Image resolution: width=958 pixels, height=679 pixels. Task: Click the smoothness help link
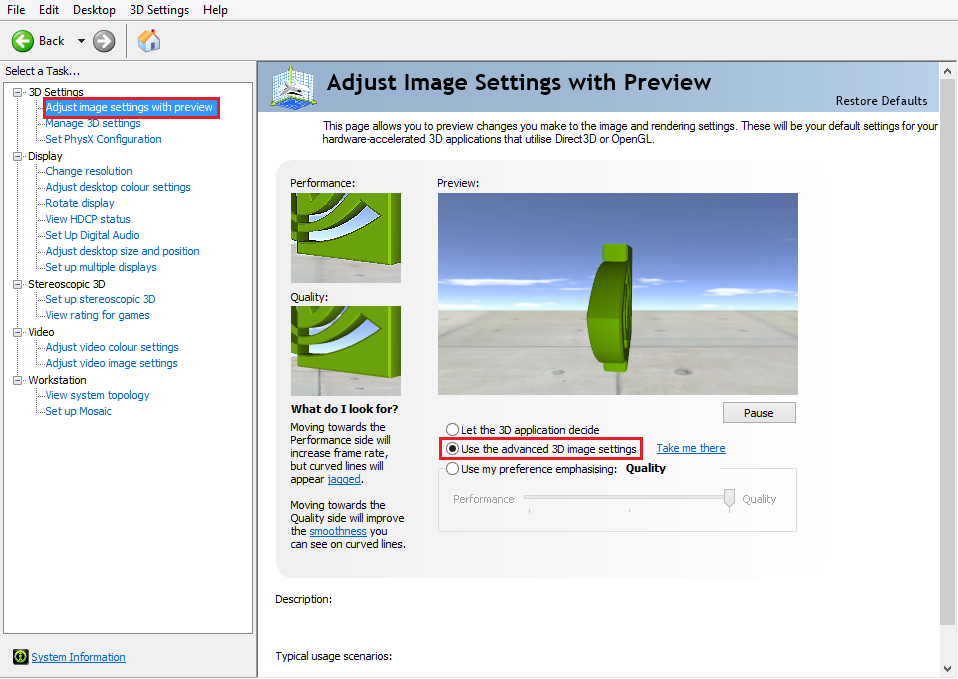coord(338,531)
